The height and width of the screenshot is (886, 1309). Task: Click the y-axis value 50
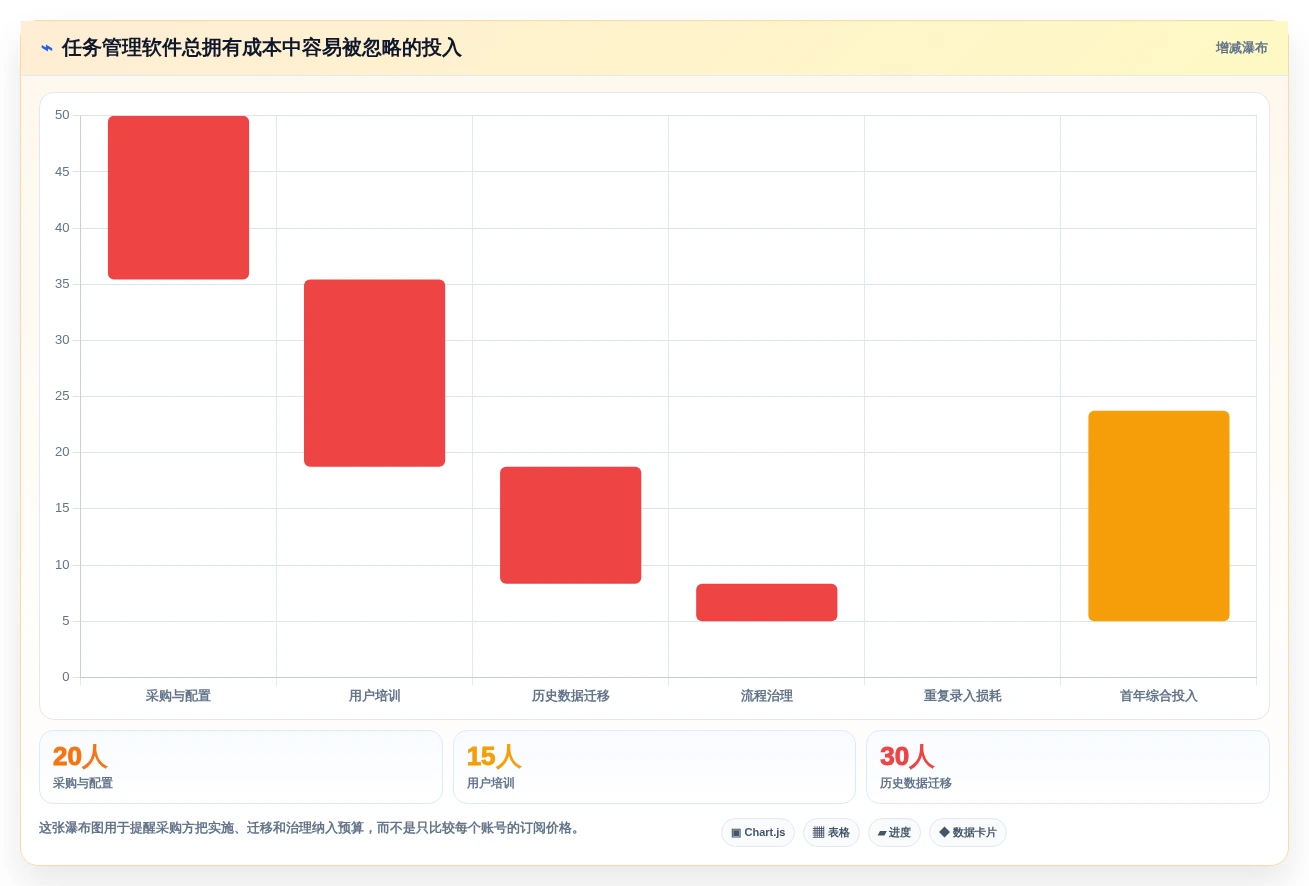coord(62,115)
